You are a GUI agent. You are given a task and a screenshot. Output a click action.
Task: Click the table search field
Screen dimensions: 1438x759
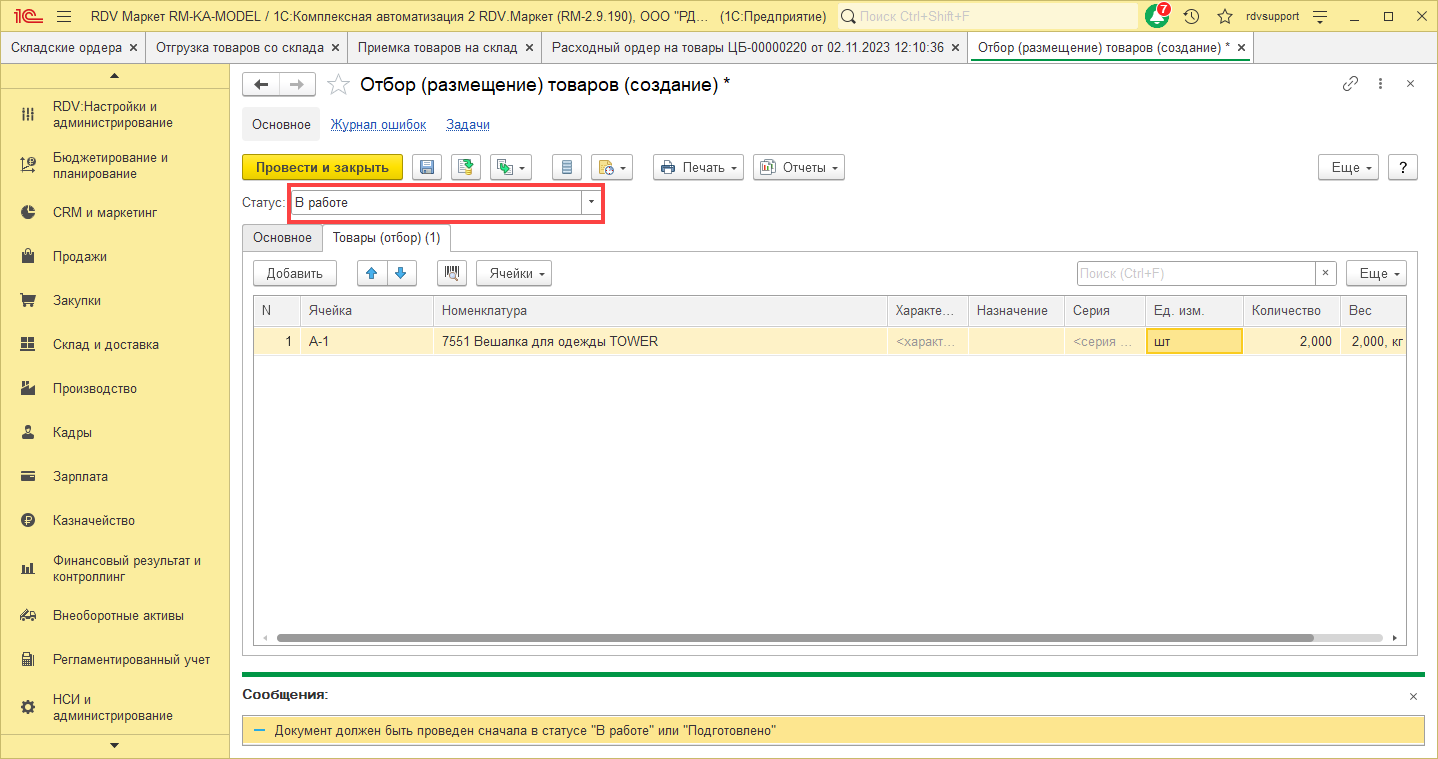(x=1194, y=273)
